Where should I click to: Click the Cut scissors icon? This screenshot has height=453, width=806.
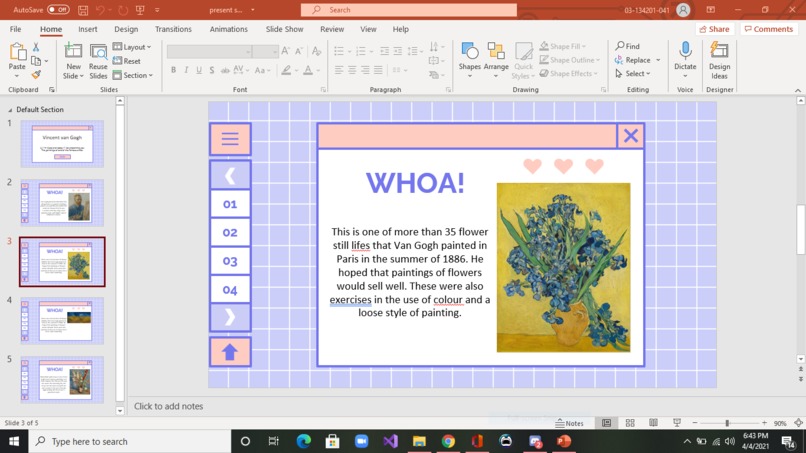(36, 47)
